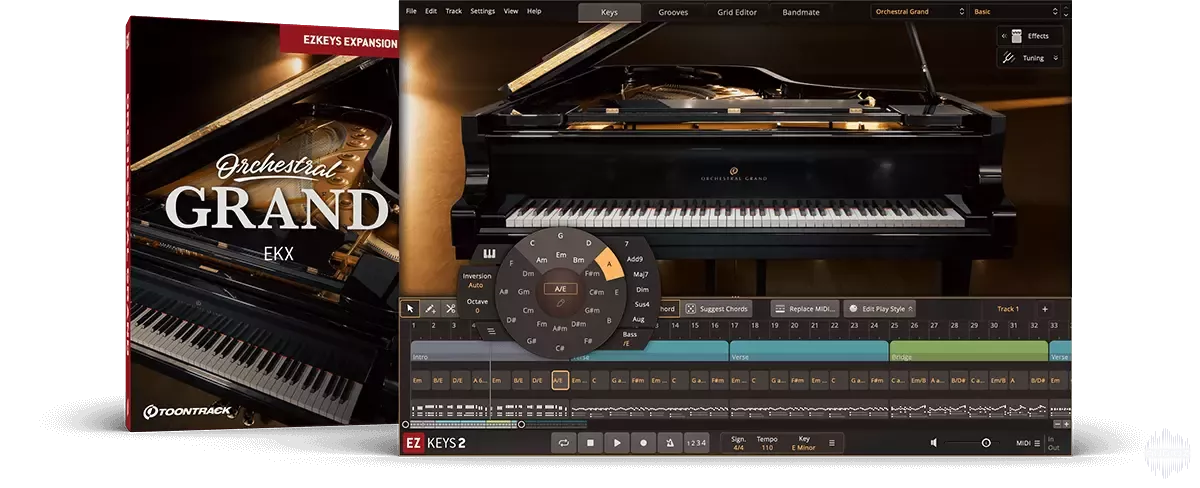The height and width of the screenshot is (488, 1200).
Task: Click the Em chord on wheel
Action: [x=561, y=255]
